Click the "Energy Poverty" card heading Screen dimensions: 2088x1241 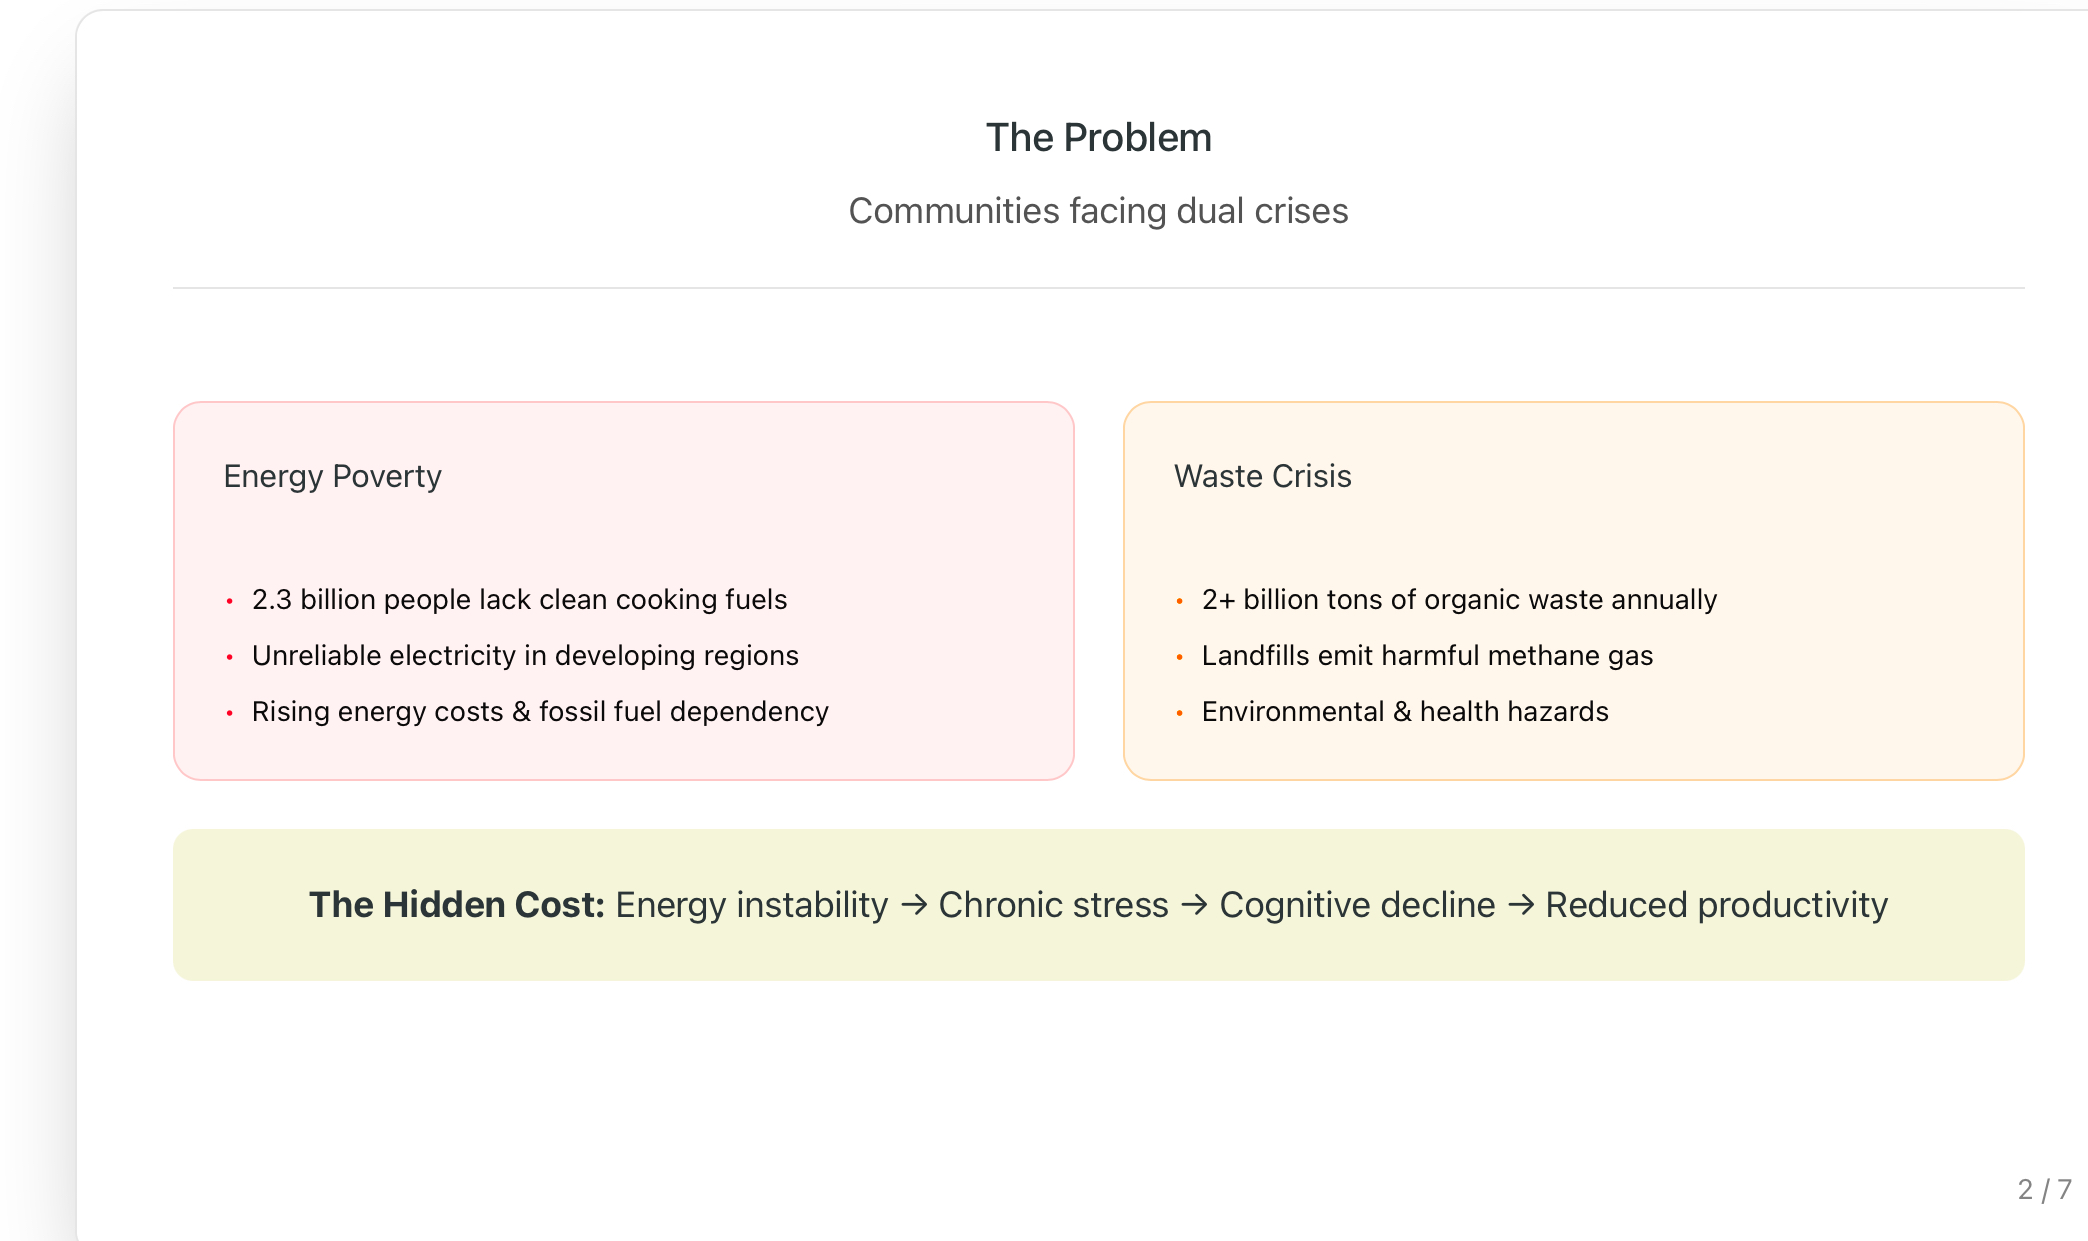[332, 476]
